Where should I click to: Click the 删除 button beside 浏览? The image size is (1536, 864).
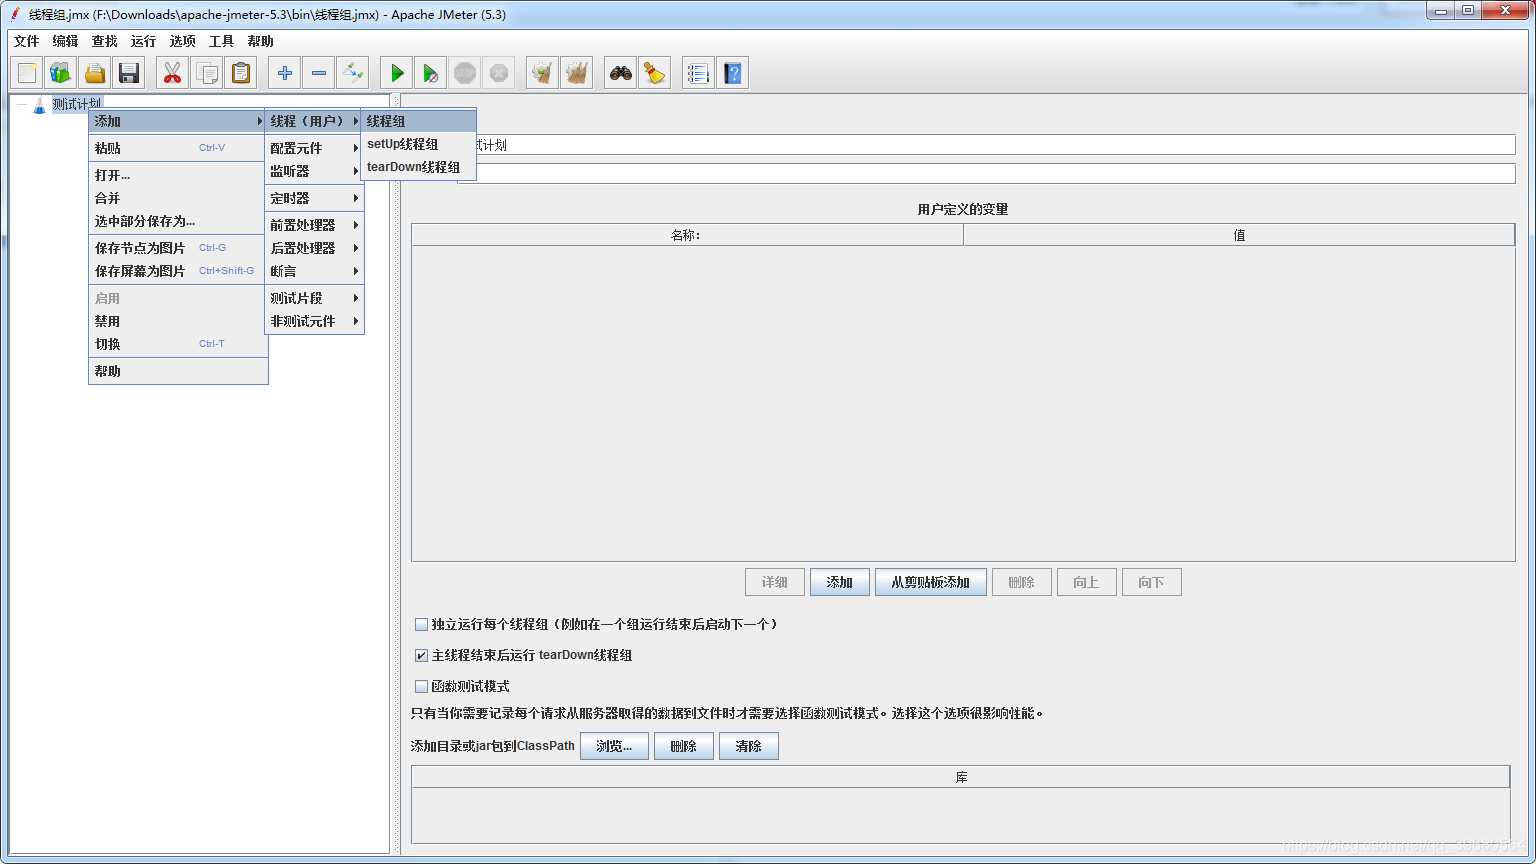coord(684,746)
